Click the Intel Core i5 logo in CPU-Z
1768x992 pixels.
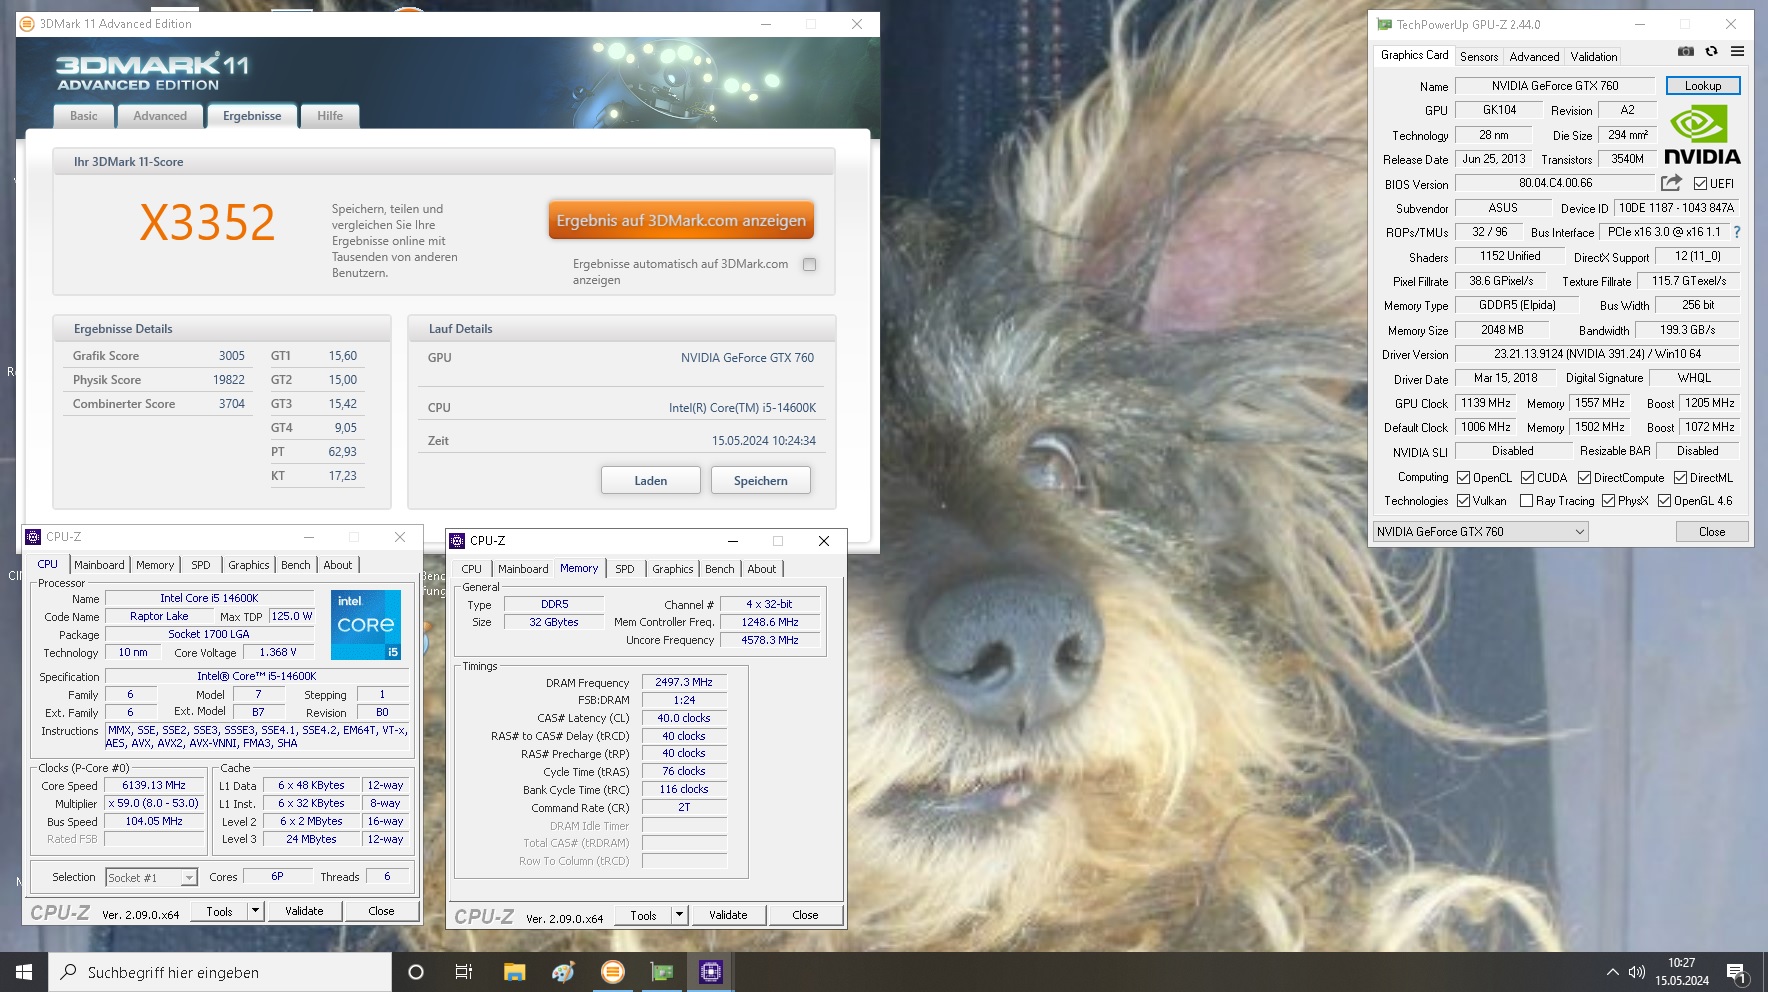pos(366,624)
